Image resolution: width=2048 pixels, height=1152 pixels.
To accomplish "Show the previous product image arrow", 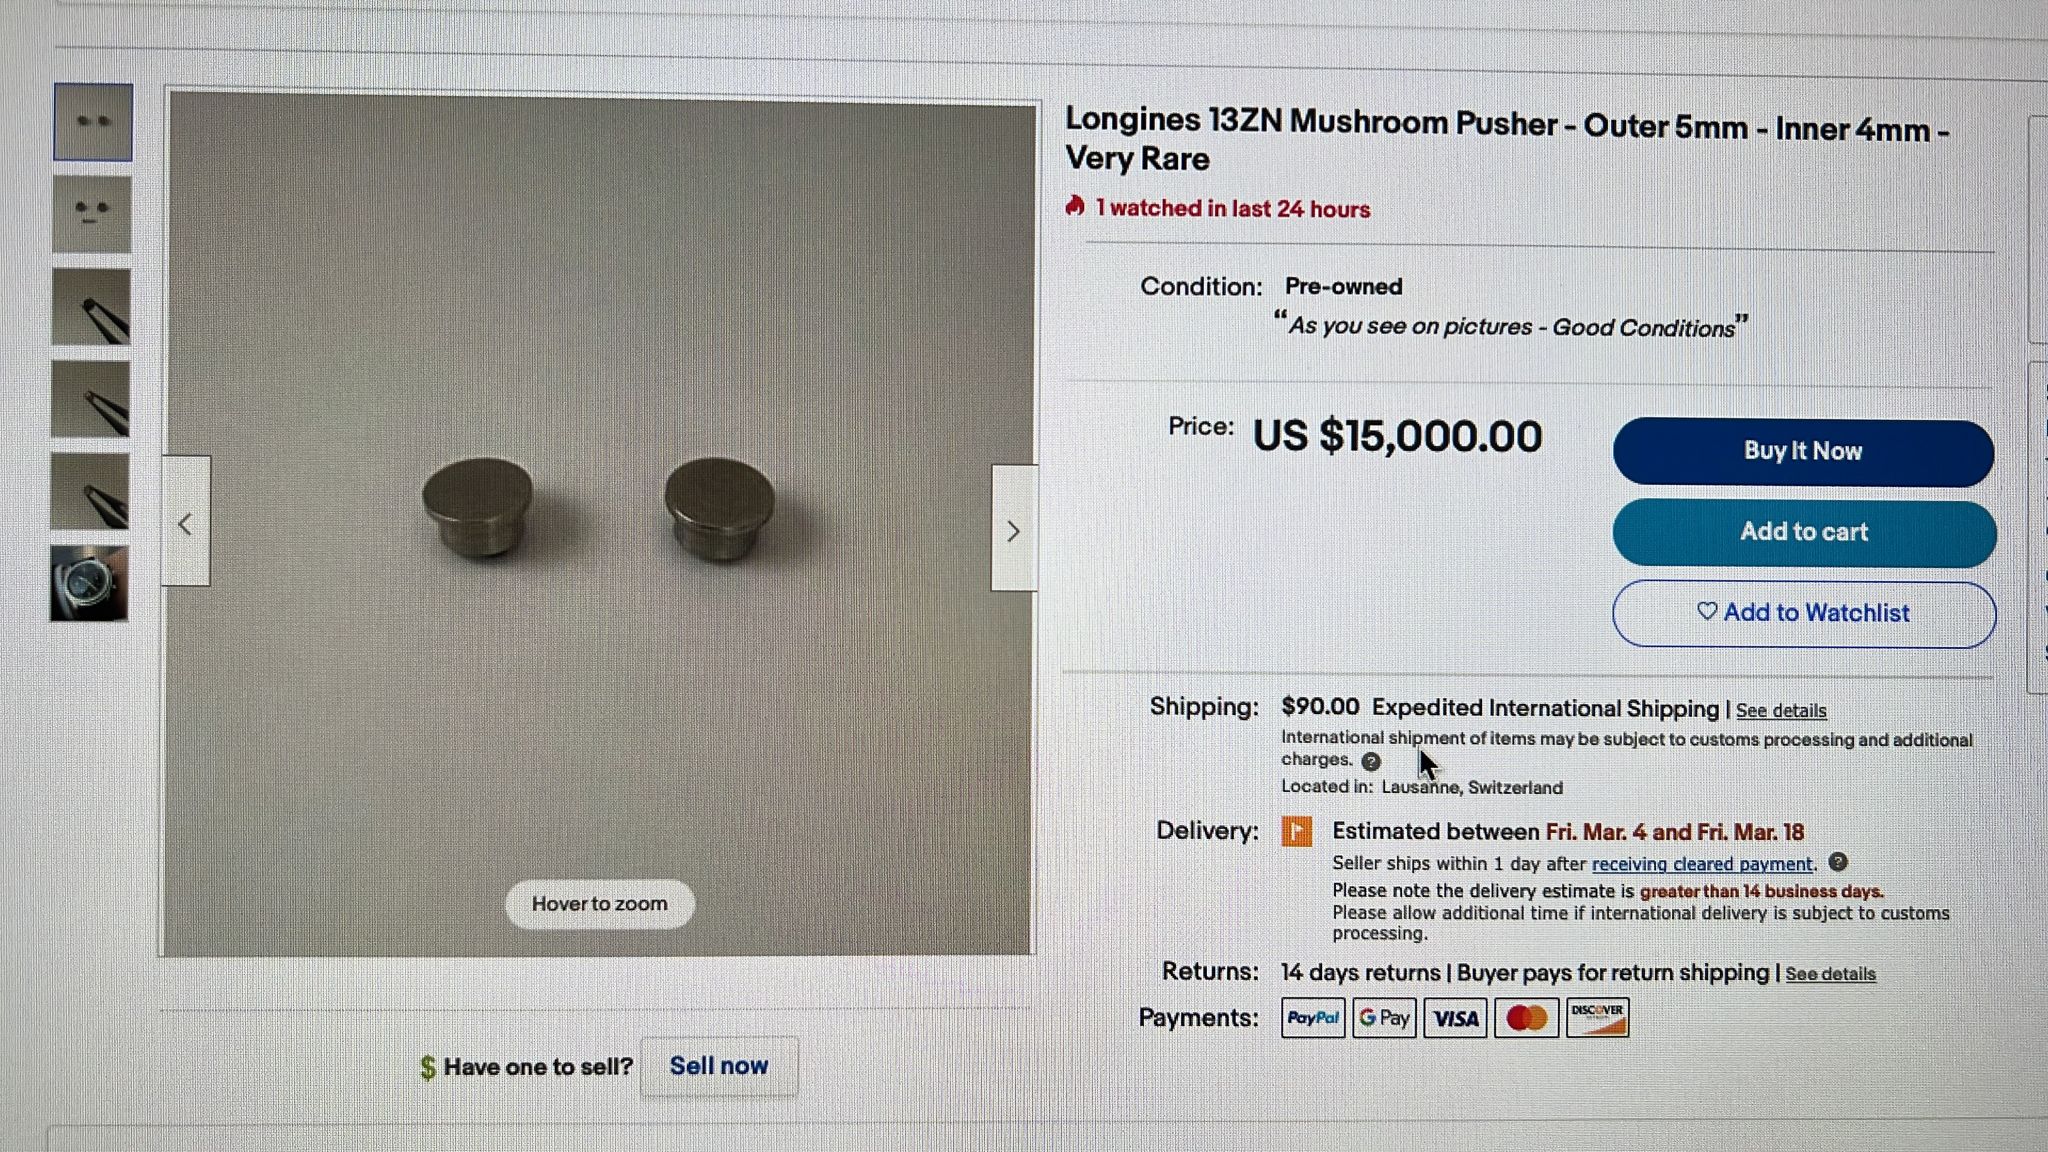I will click(186, 522).
